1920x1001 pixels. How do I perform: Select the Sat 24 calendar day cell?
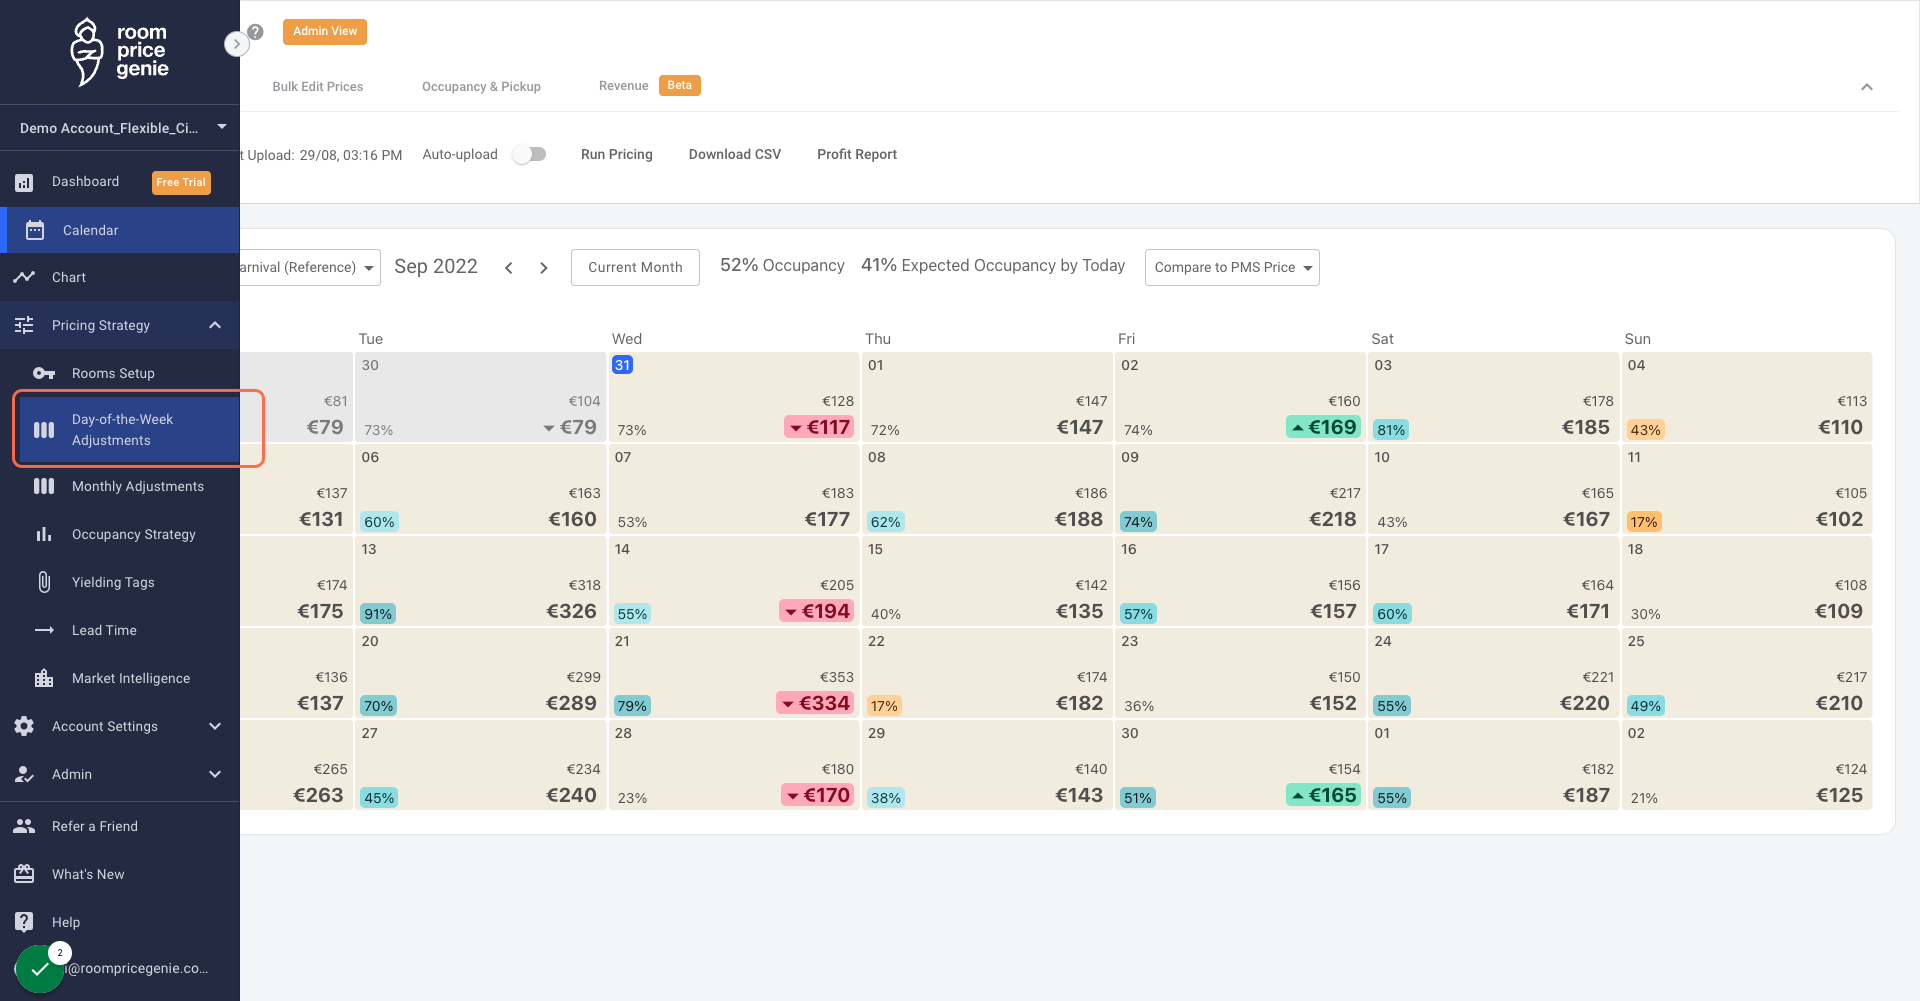(1493, 673)
